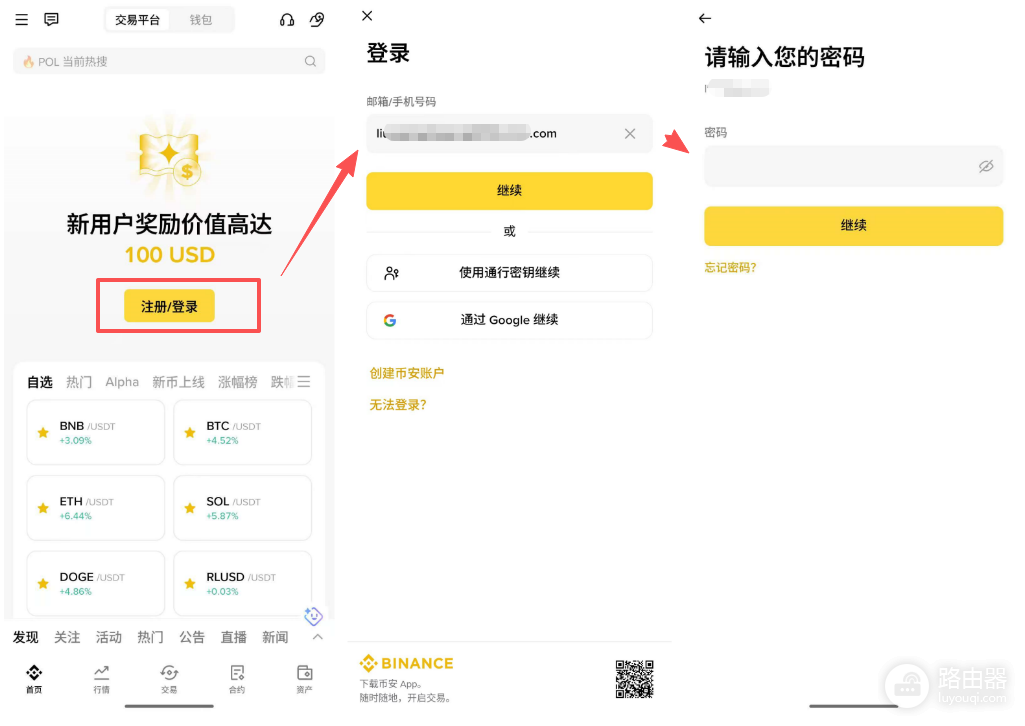Select the 新币上线 market tab

coord(178,382)
